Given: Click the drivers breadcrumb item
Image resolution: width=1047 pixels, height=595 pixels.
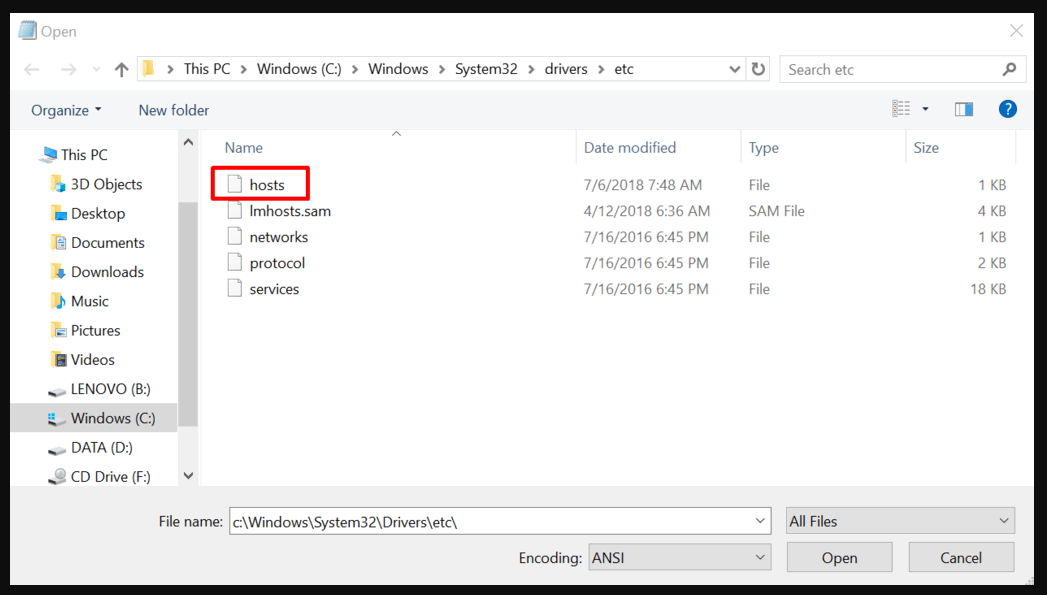Looking at the screenshot, I should (x=565, y=68).
